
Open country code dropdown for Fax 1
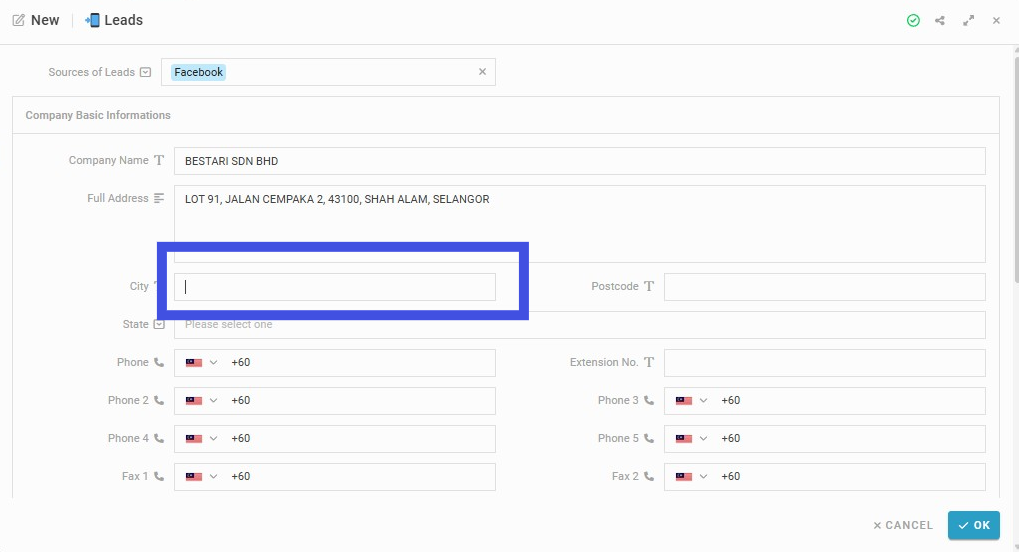coord(213,477)
